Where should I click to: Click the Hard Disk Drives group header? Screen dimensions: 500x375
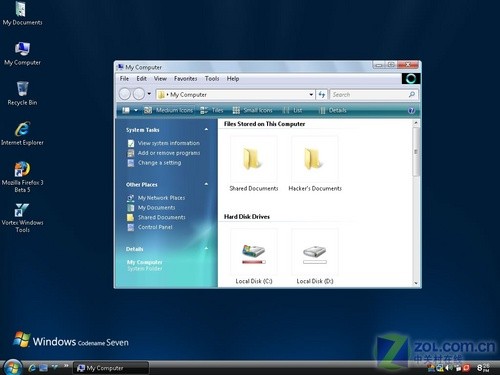(247, 217)
